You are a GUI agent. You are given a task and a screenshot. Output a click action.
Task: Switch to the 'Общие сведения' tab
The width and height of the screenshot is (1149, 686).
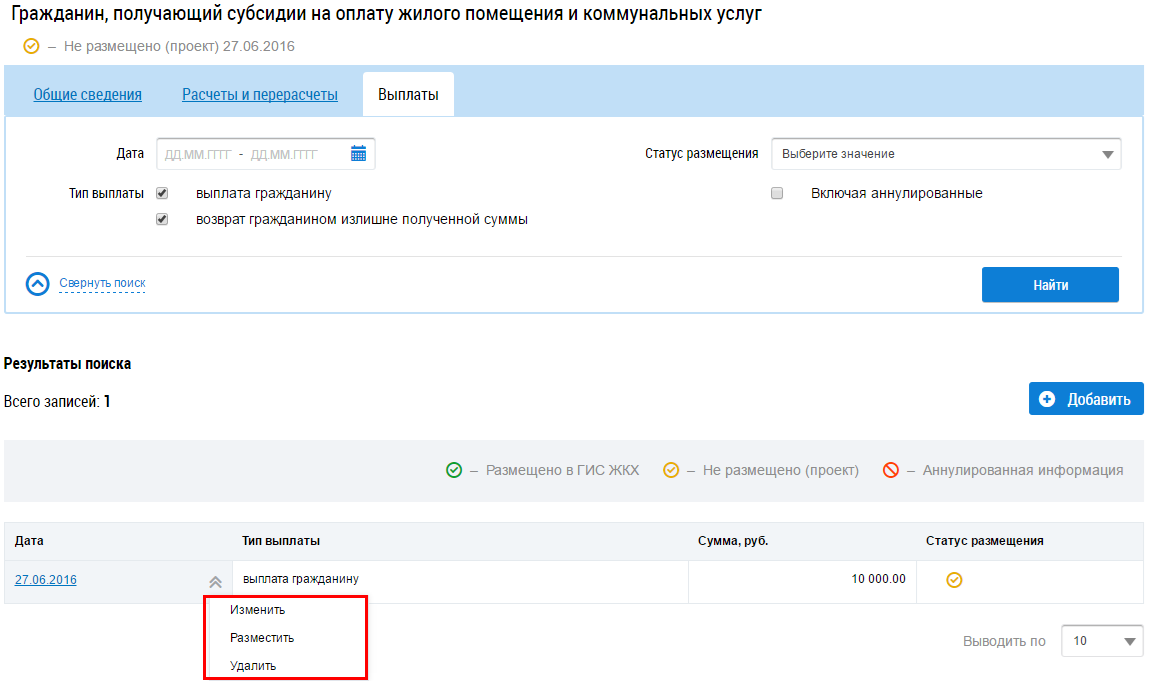[x=88, y=95]
